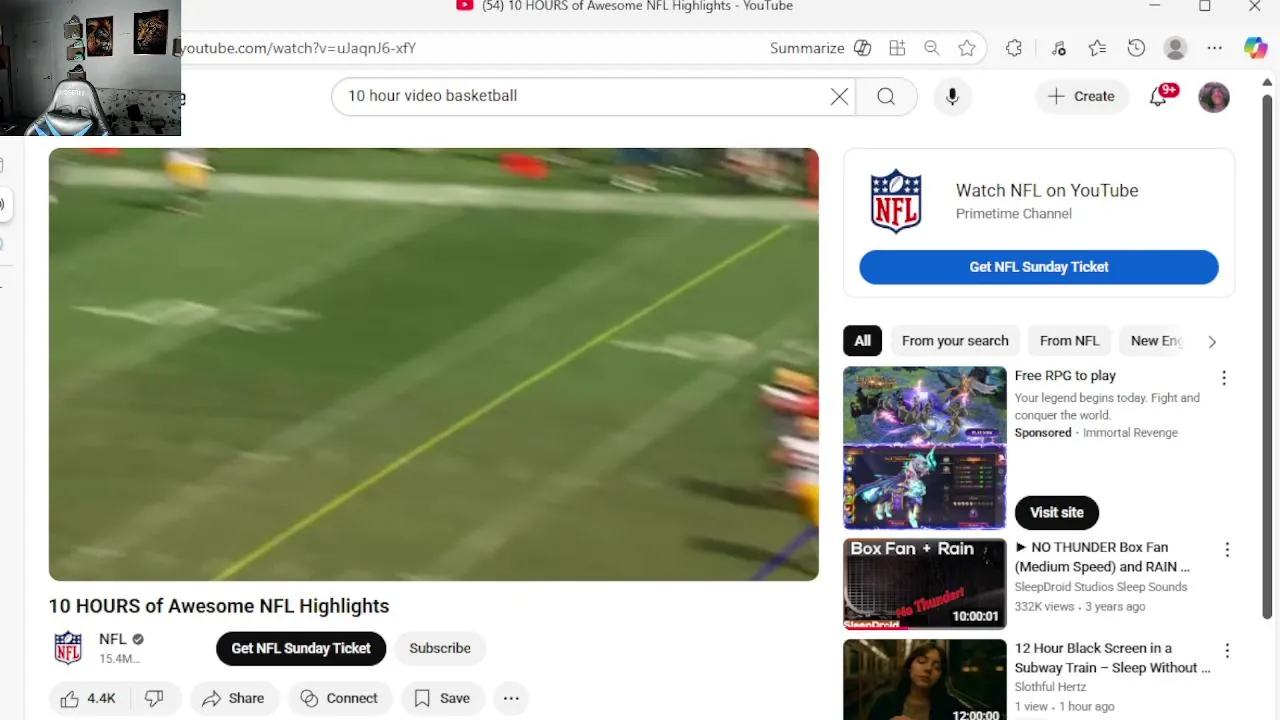Open more actions ellipsis under the video
This screenshot has width=1280, height=720.
(511, 698)
